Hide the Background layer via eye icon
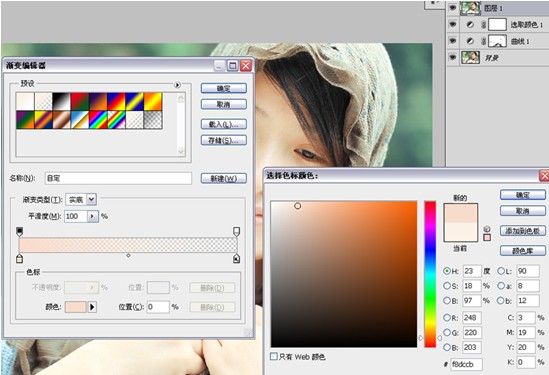 tap(453, 57)
